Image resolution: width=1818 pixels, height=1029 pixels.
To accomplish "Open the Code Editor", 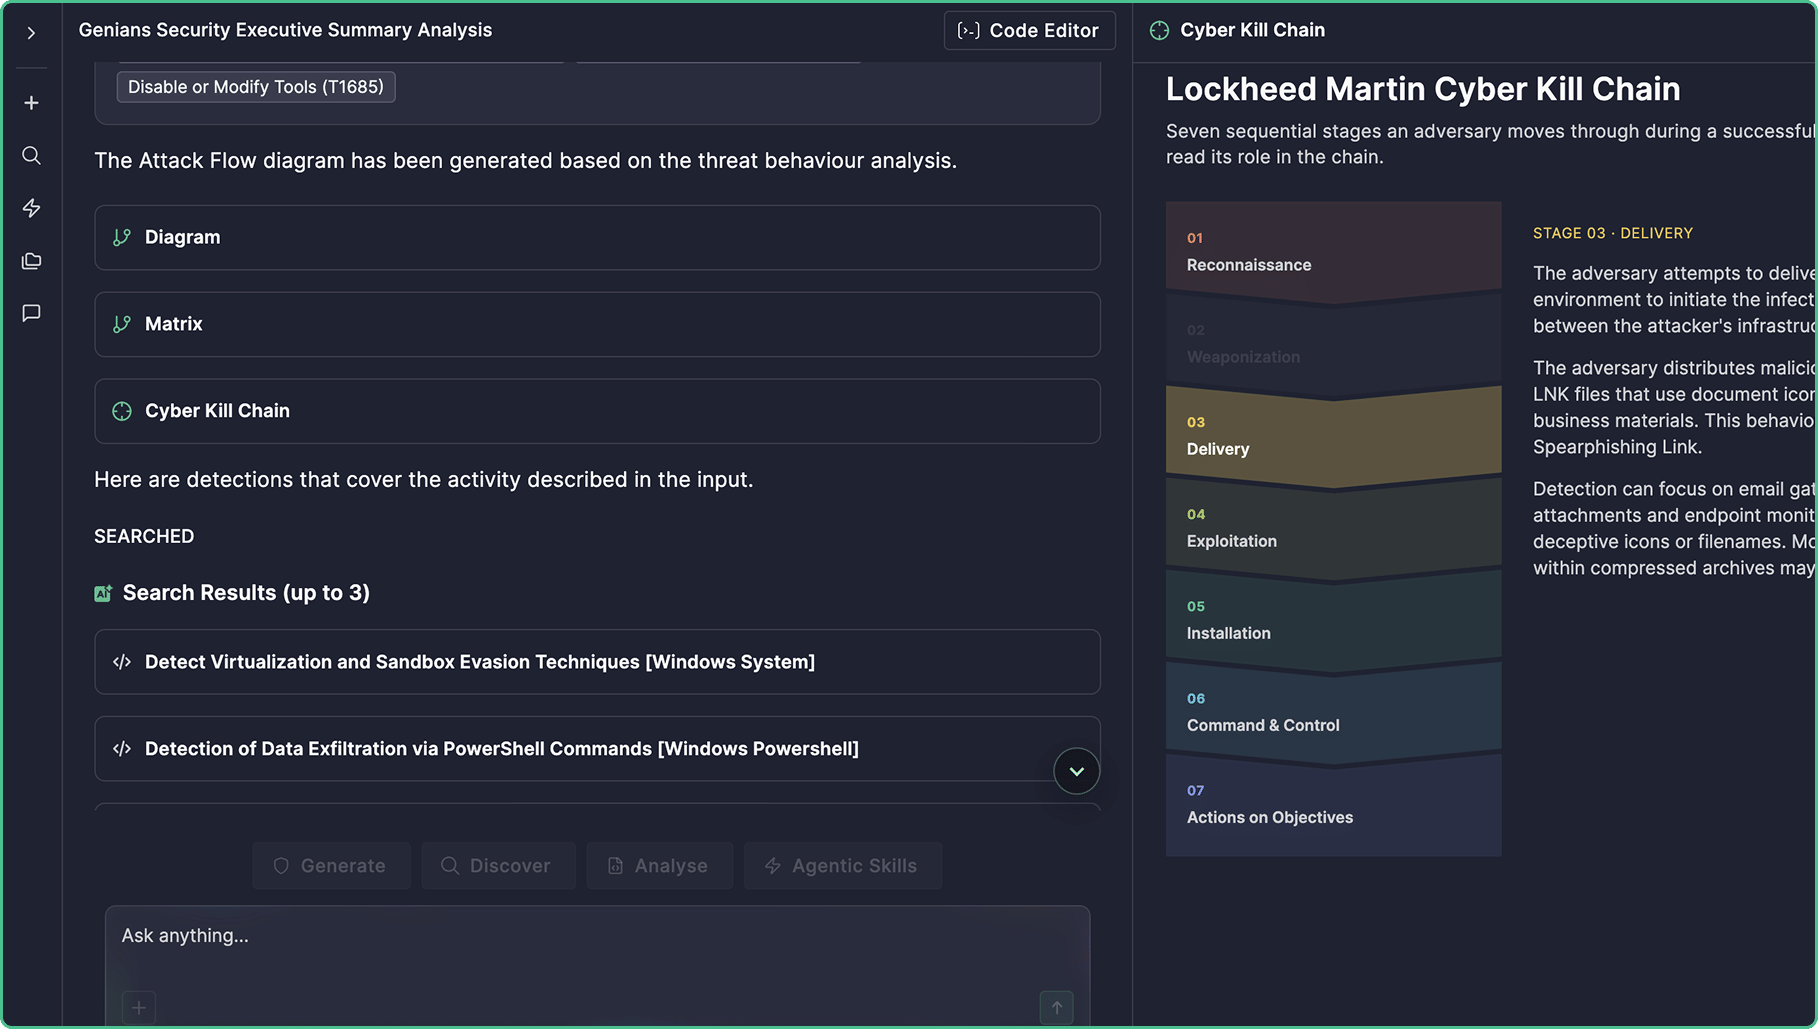I will pos(1029,31).
